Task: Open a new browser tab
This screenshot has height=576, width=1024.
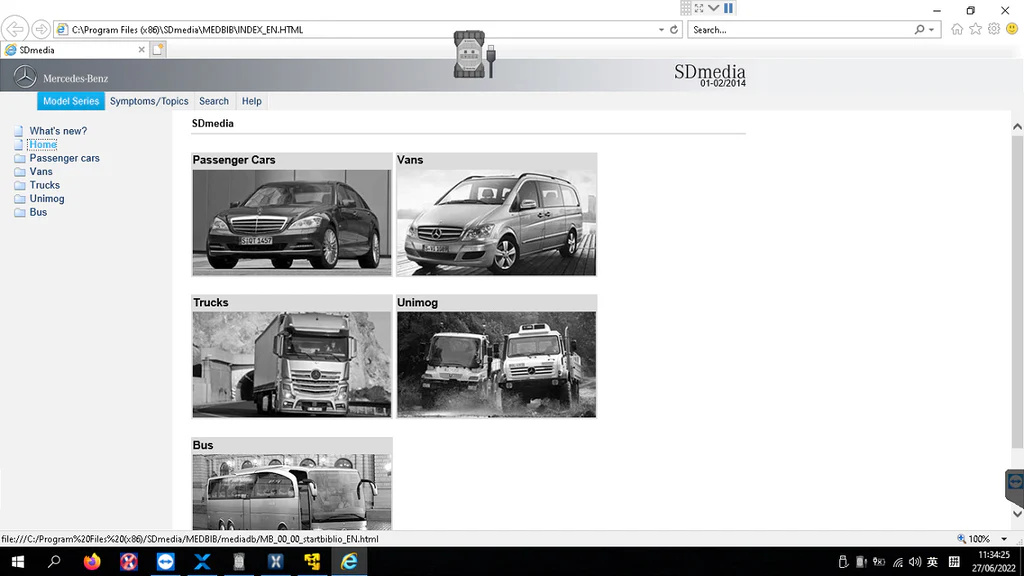Action: pyautogui.click(x=158, y=50)
